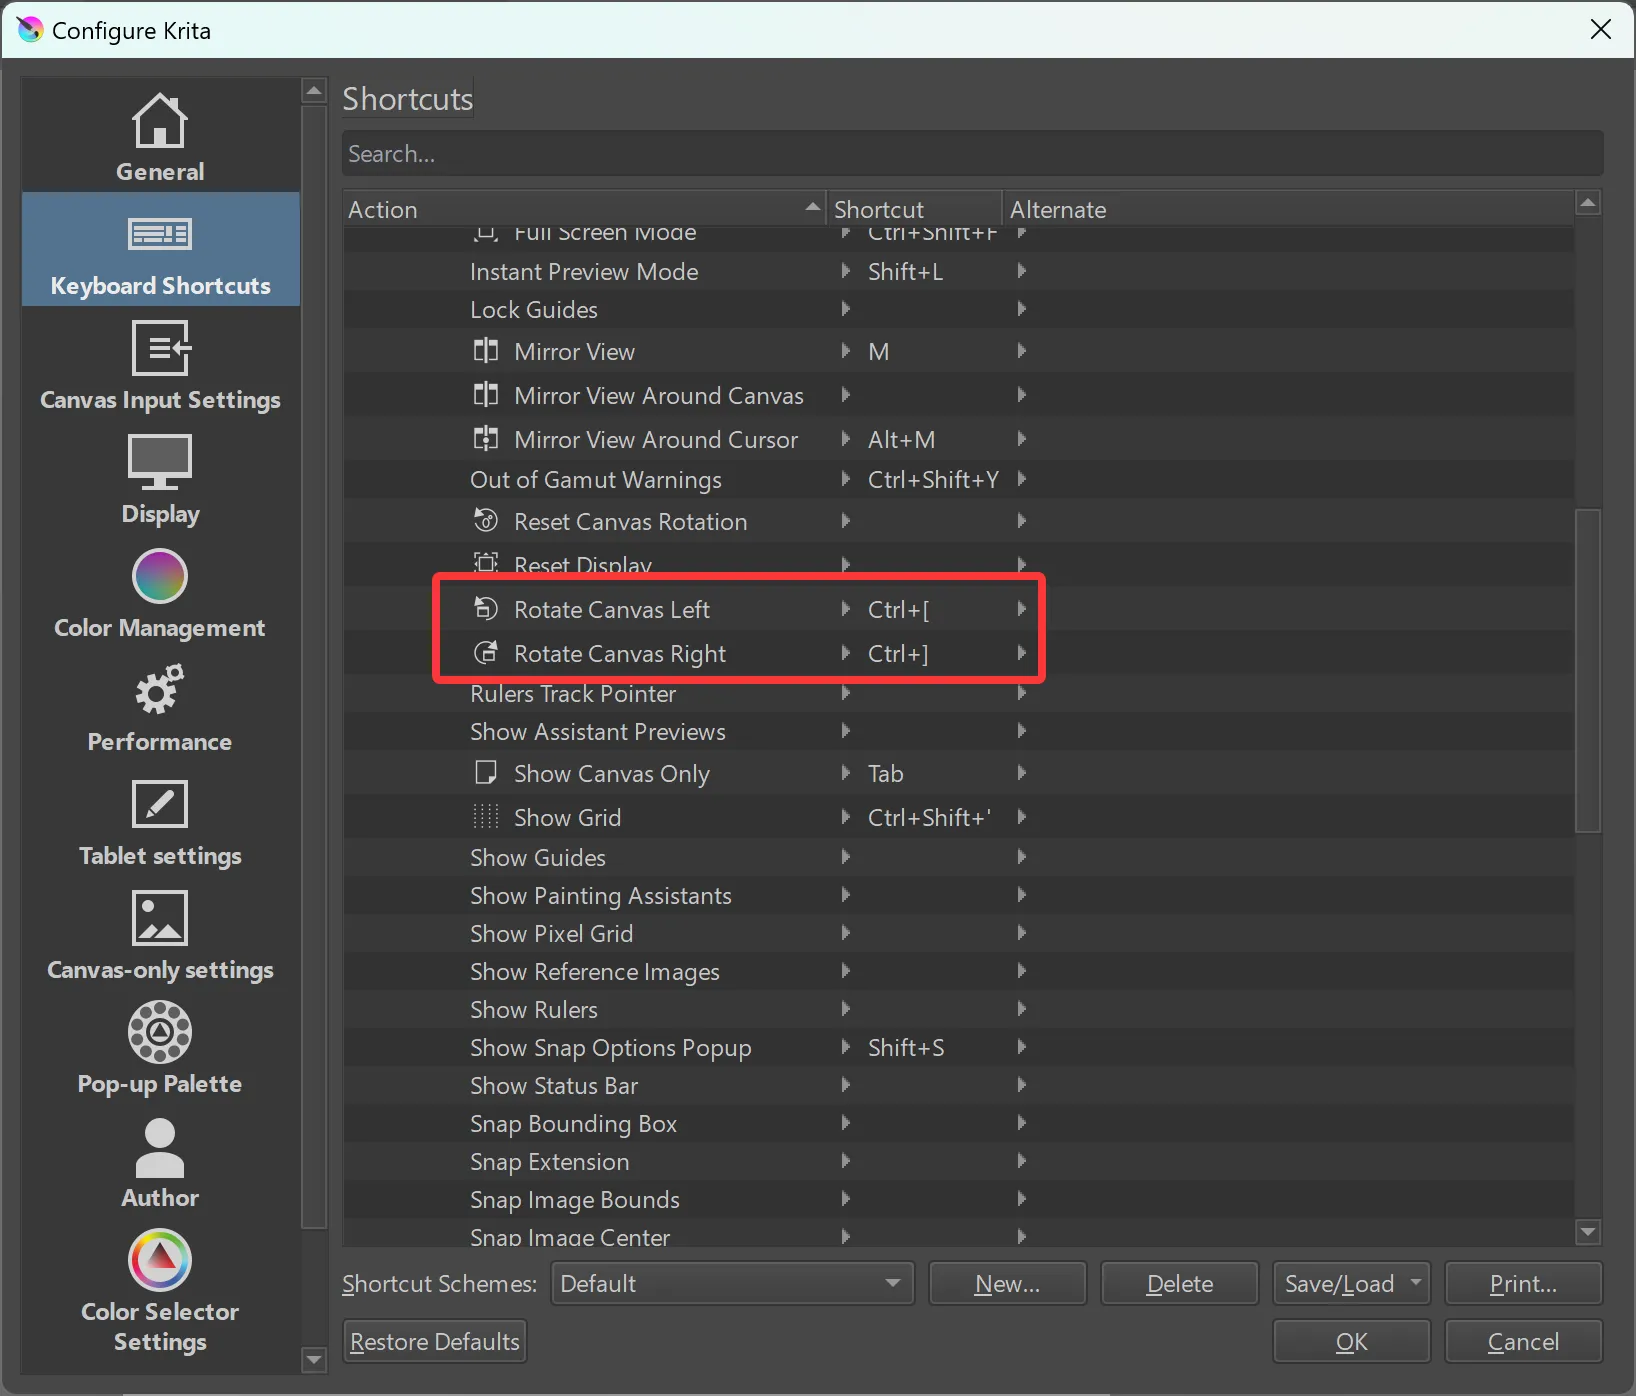Open the Shortcut Schemes Default dropdown
This screenshot has height=1396, width=1636.
pyautogui.click(x=732, y=1283)
